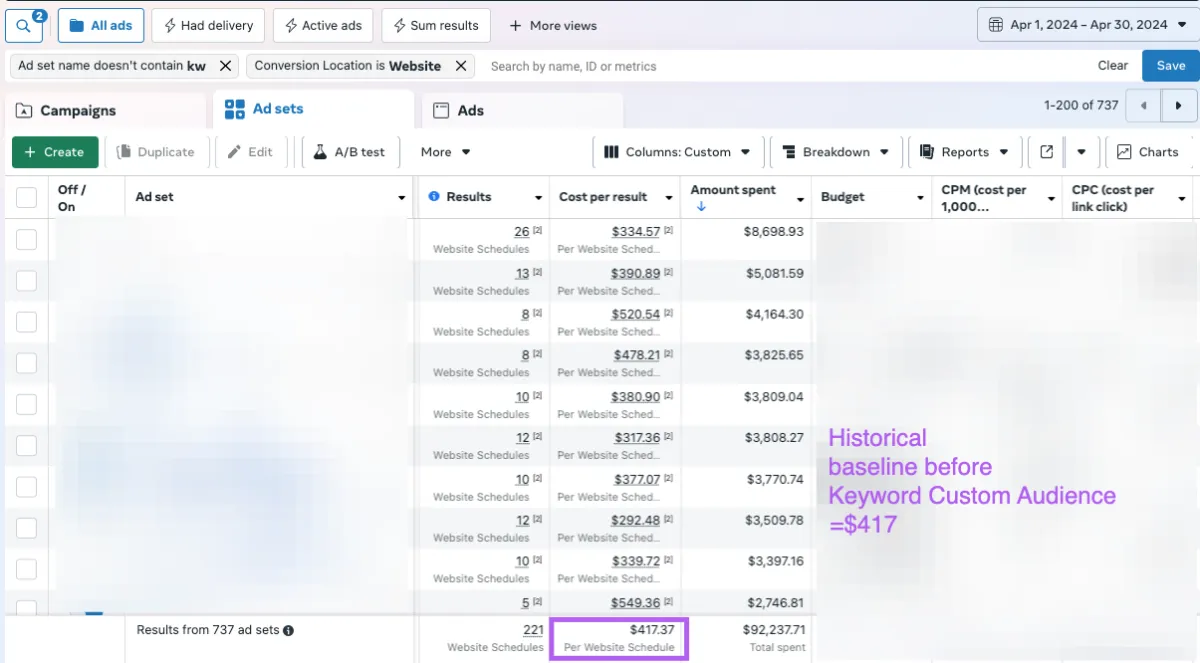Add a view with More views
The width and height of the screenshot is (1200, 663).
(x=553, y=25)
